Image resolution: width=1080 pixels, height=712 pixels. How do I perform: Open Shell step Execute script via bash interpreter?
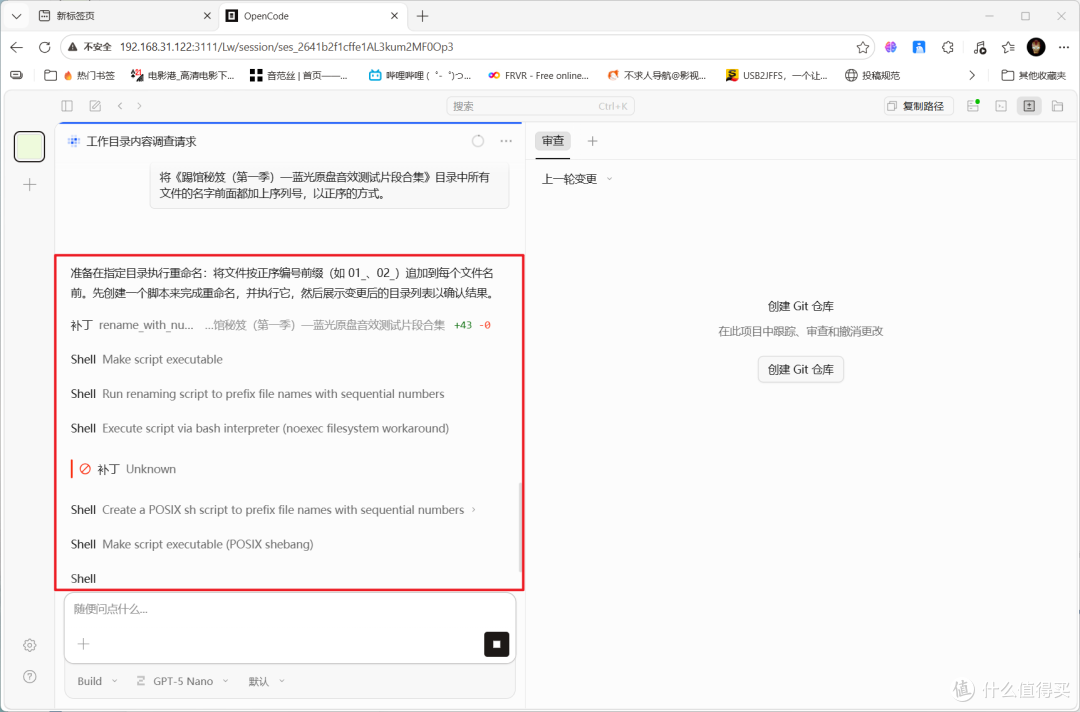click(260, 428)
